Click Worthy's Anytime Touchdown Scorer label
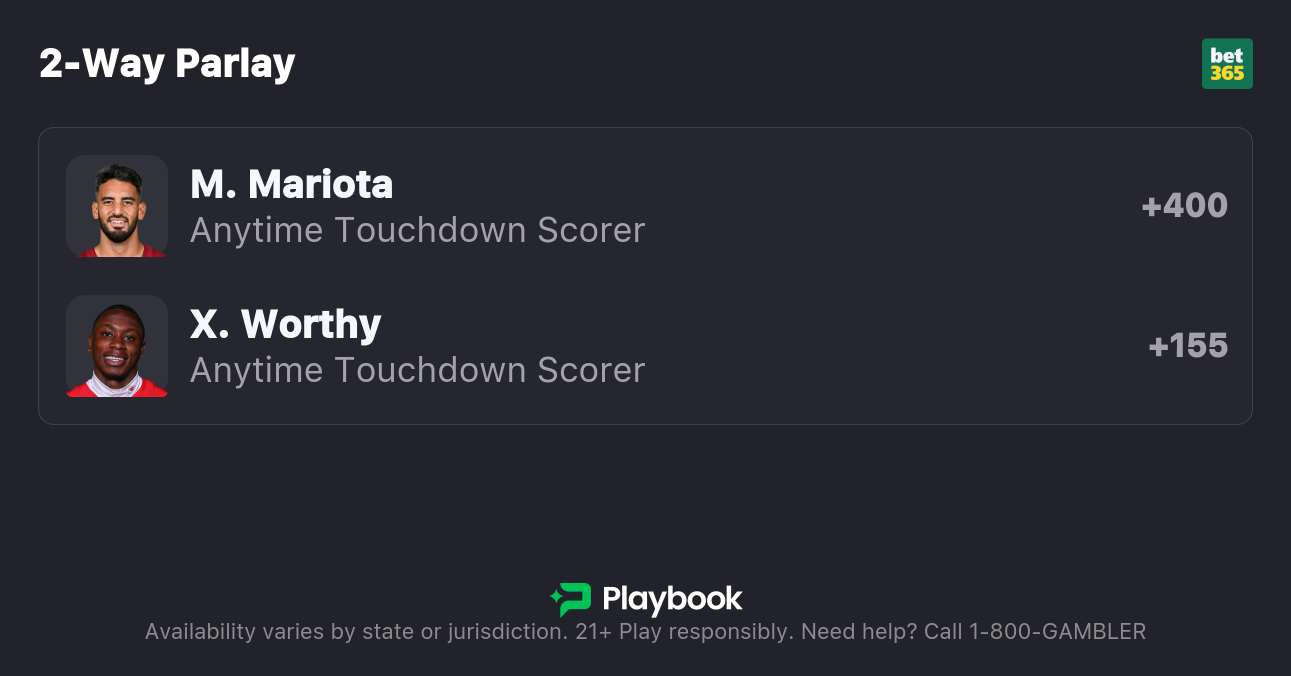The width and height of the screenshot is (1291, 676). click(x=417, y=370)
